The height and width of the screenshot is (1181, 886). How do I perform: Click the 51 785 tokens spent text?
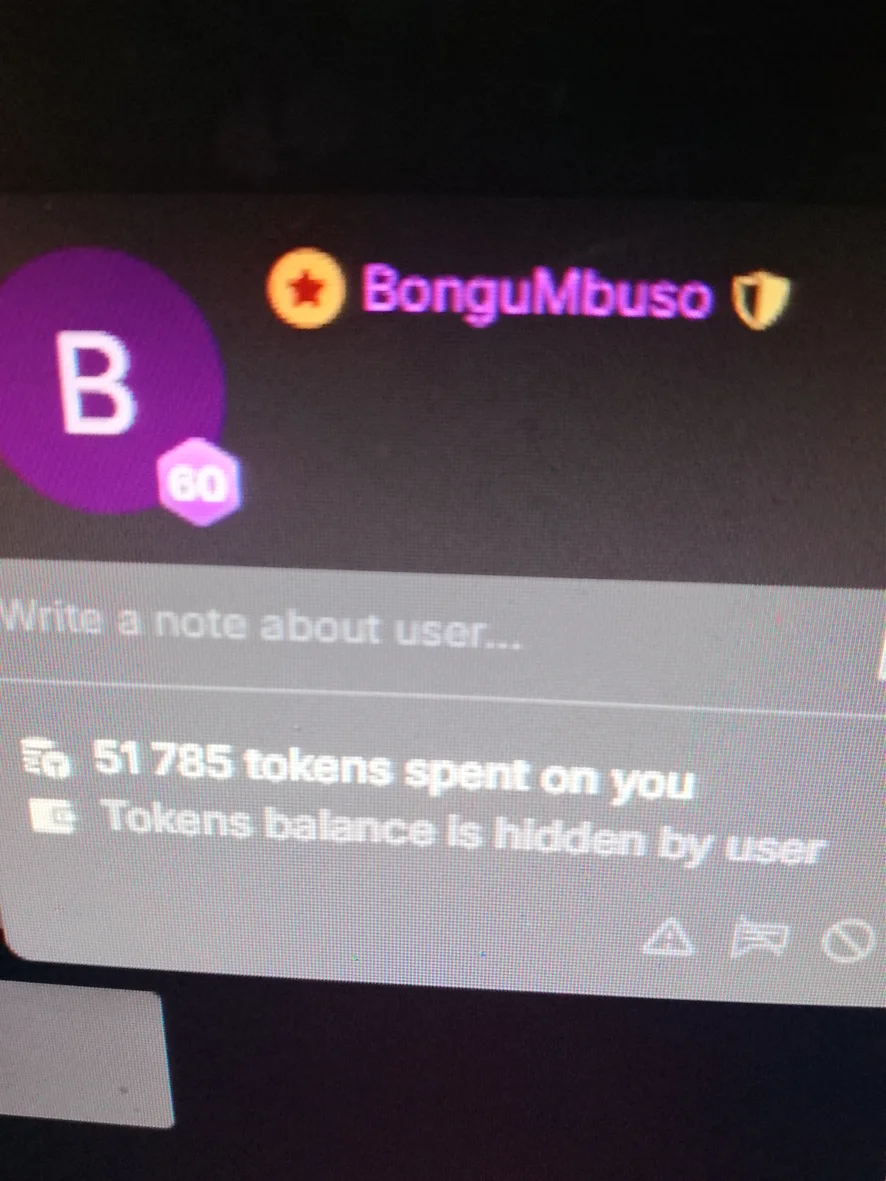tap(392, 770)
